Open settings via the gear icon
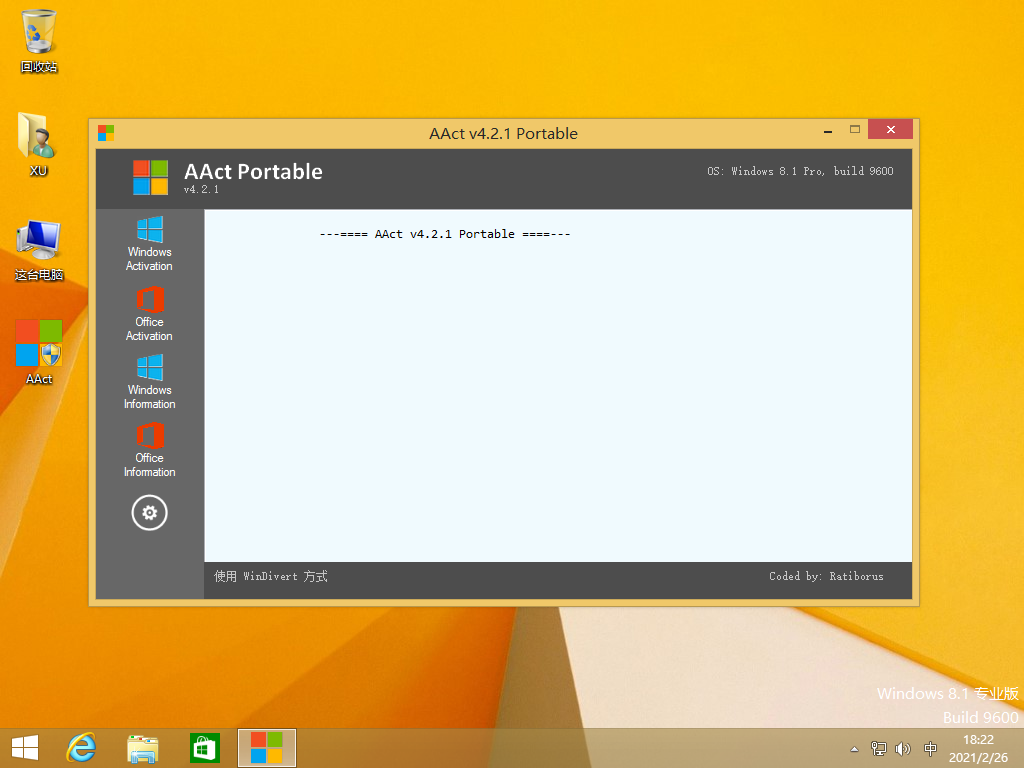This screenshot has width=1024, height=768. point(149,513)
